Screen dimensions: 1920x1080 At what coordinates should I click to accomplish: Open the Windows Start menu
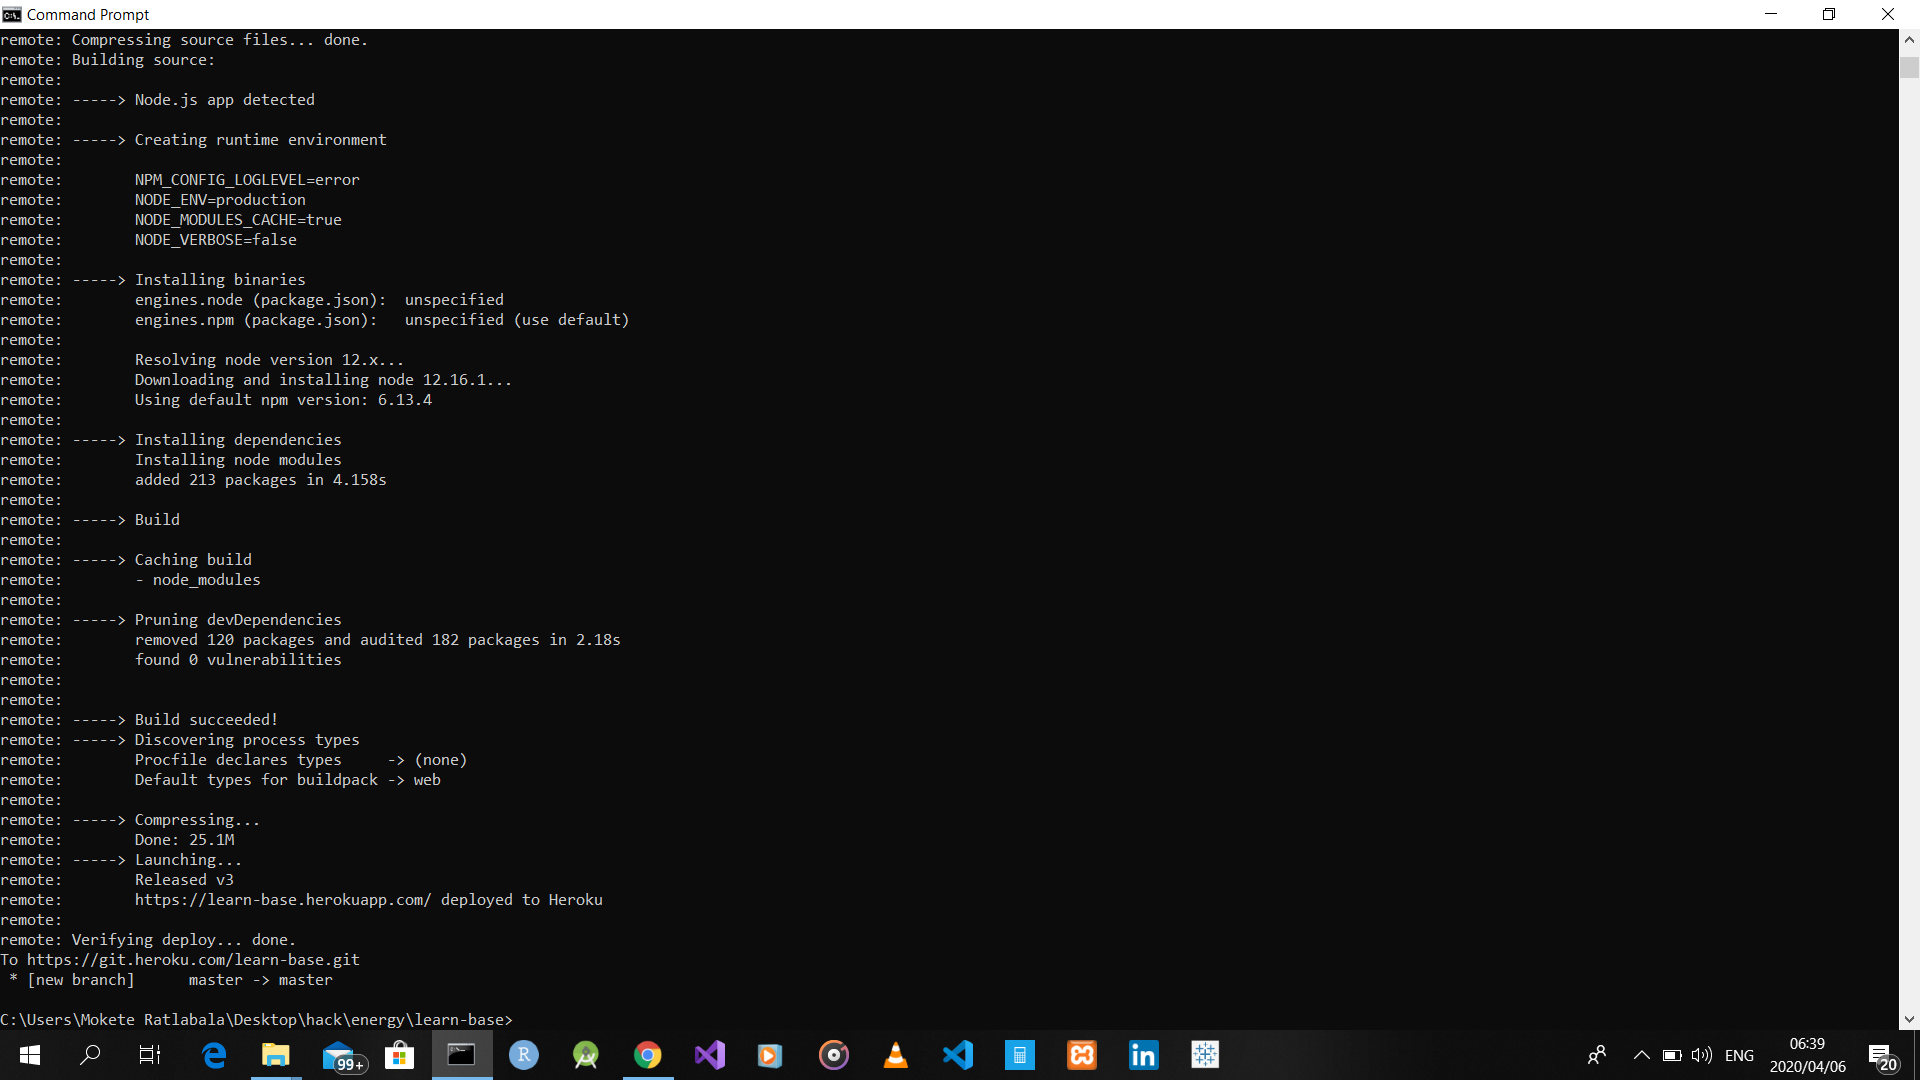[29, 1055]
